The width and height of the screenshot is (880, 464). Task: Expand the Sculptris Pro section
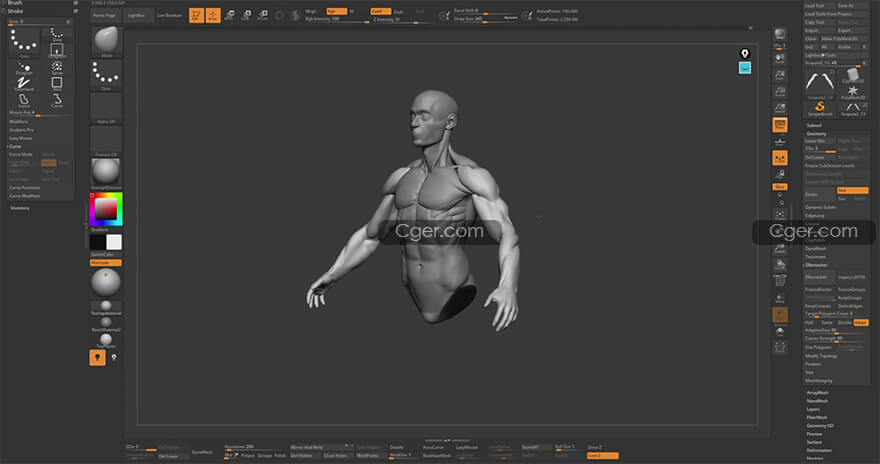[x=21, y=130]
